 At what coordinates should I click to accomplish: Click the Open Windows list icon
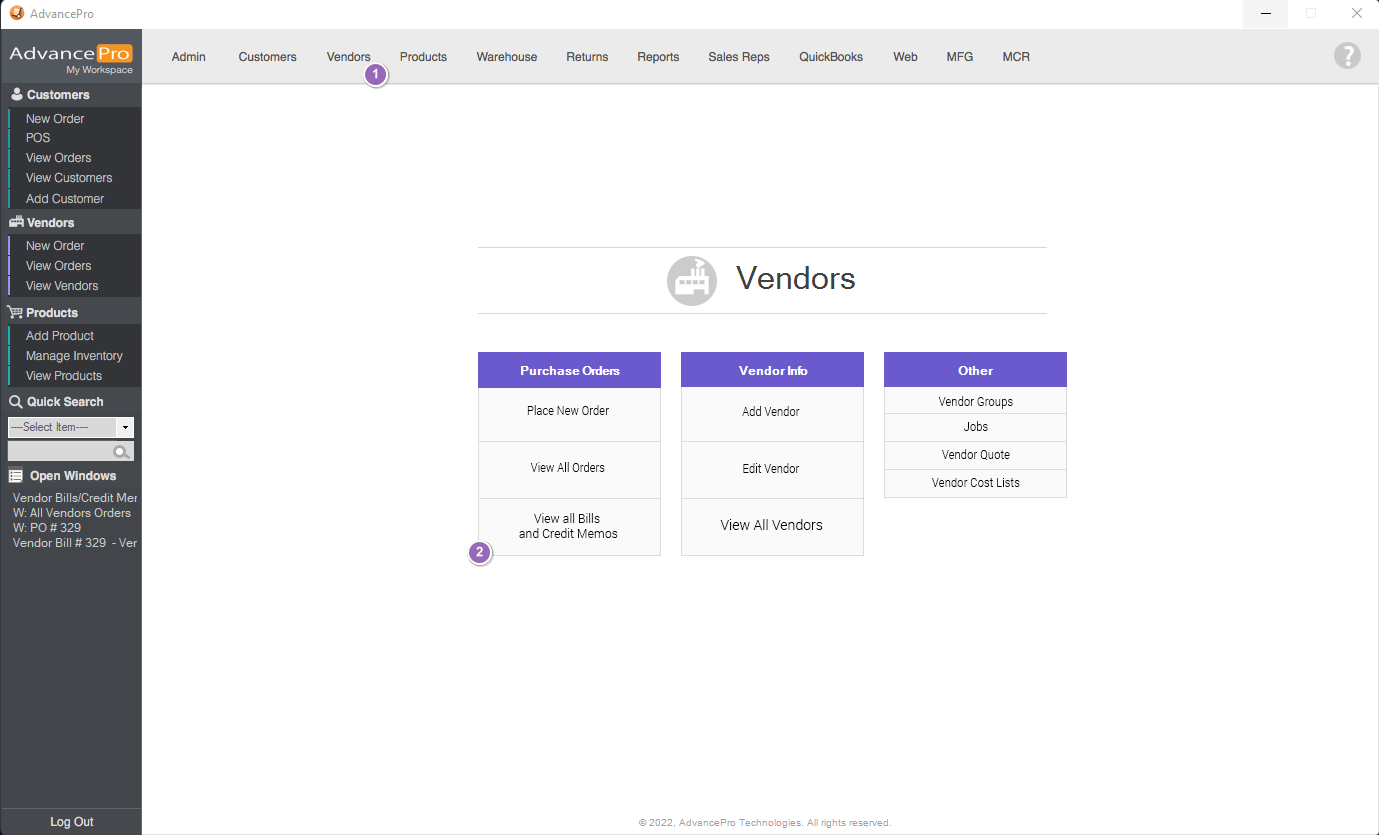pos(16,476)
